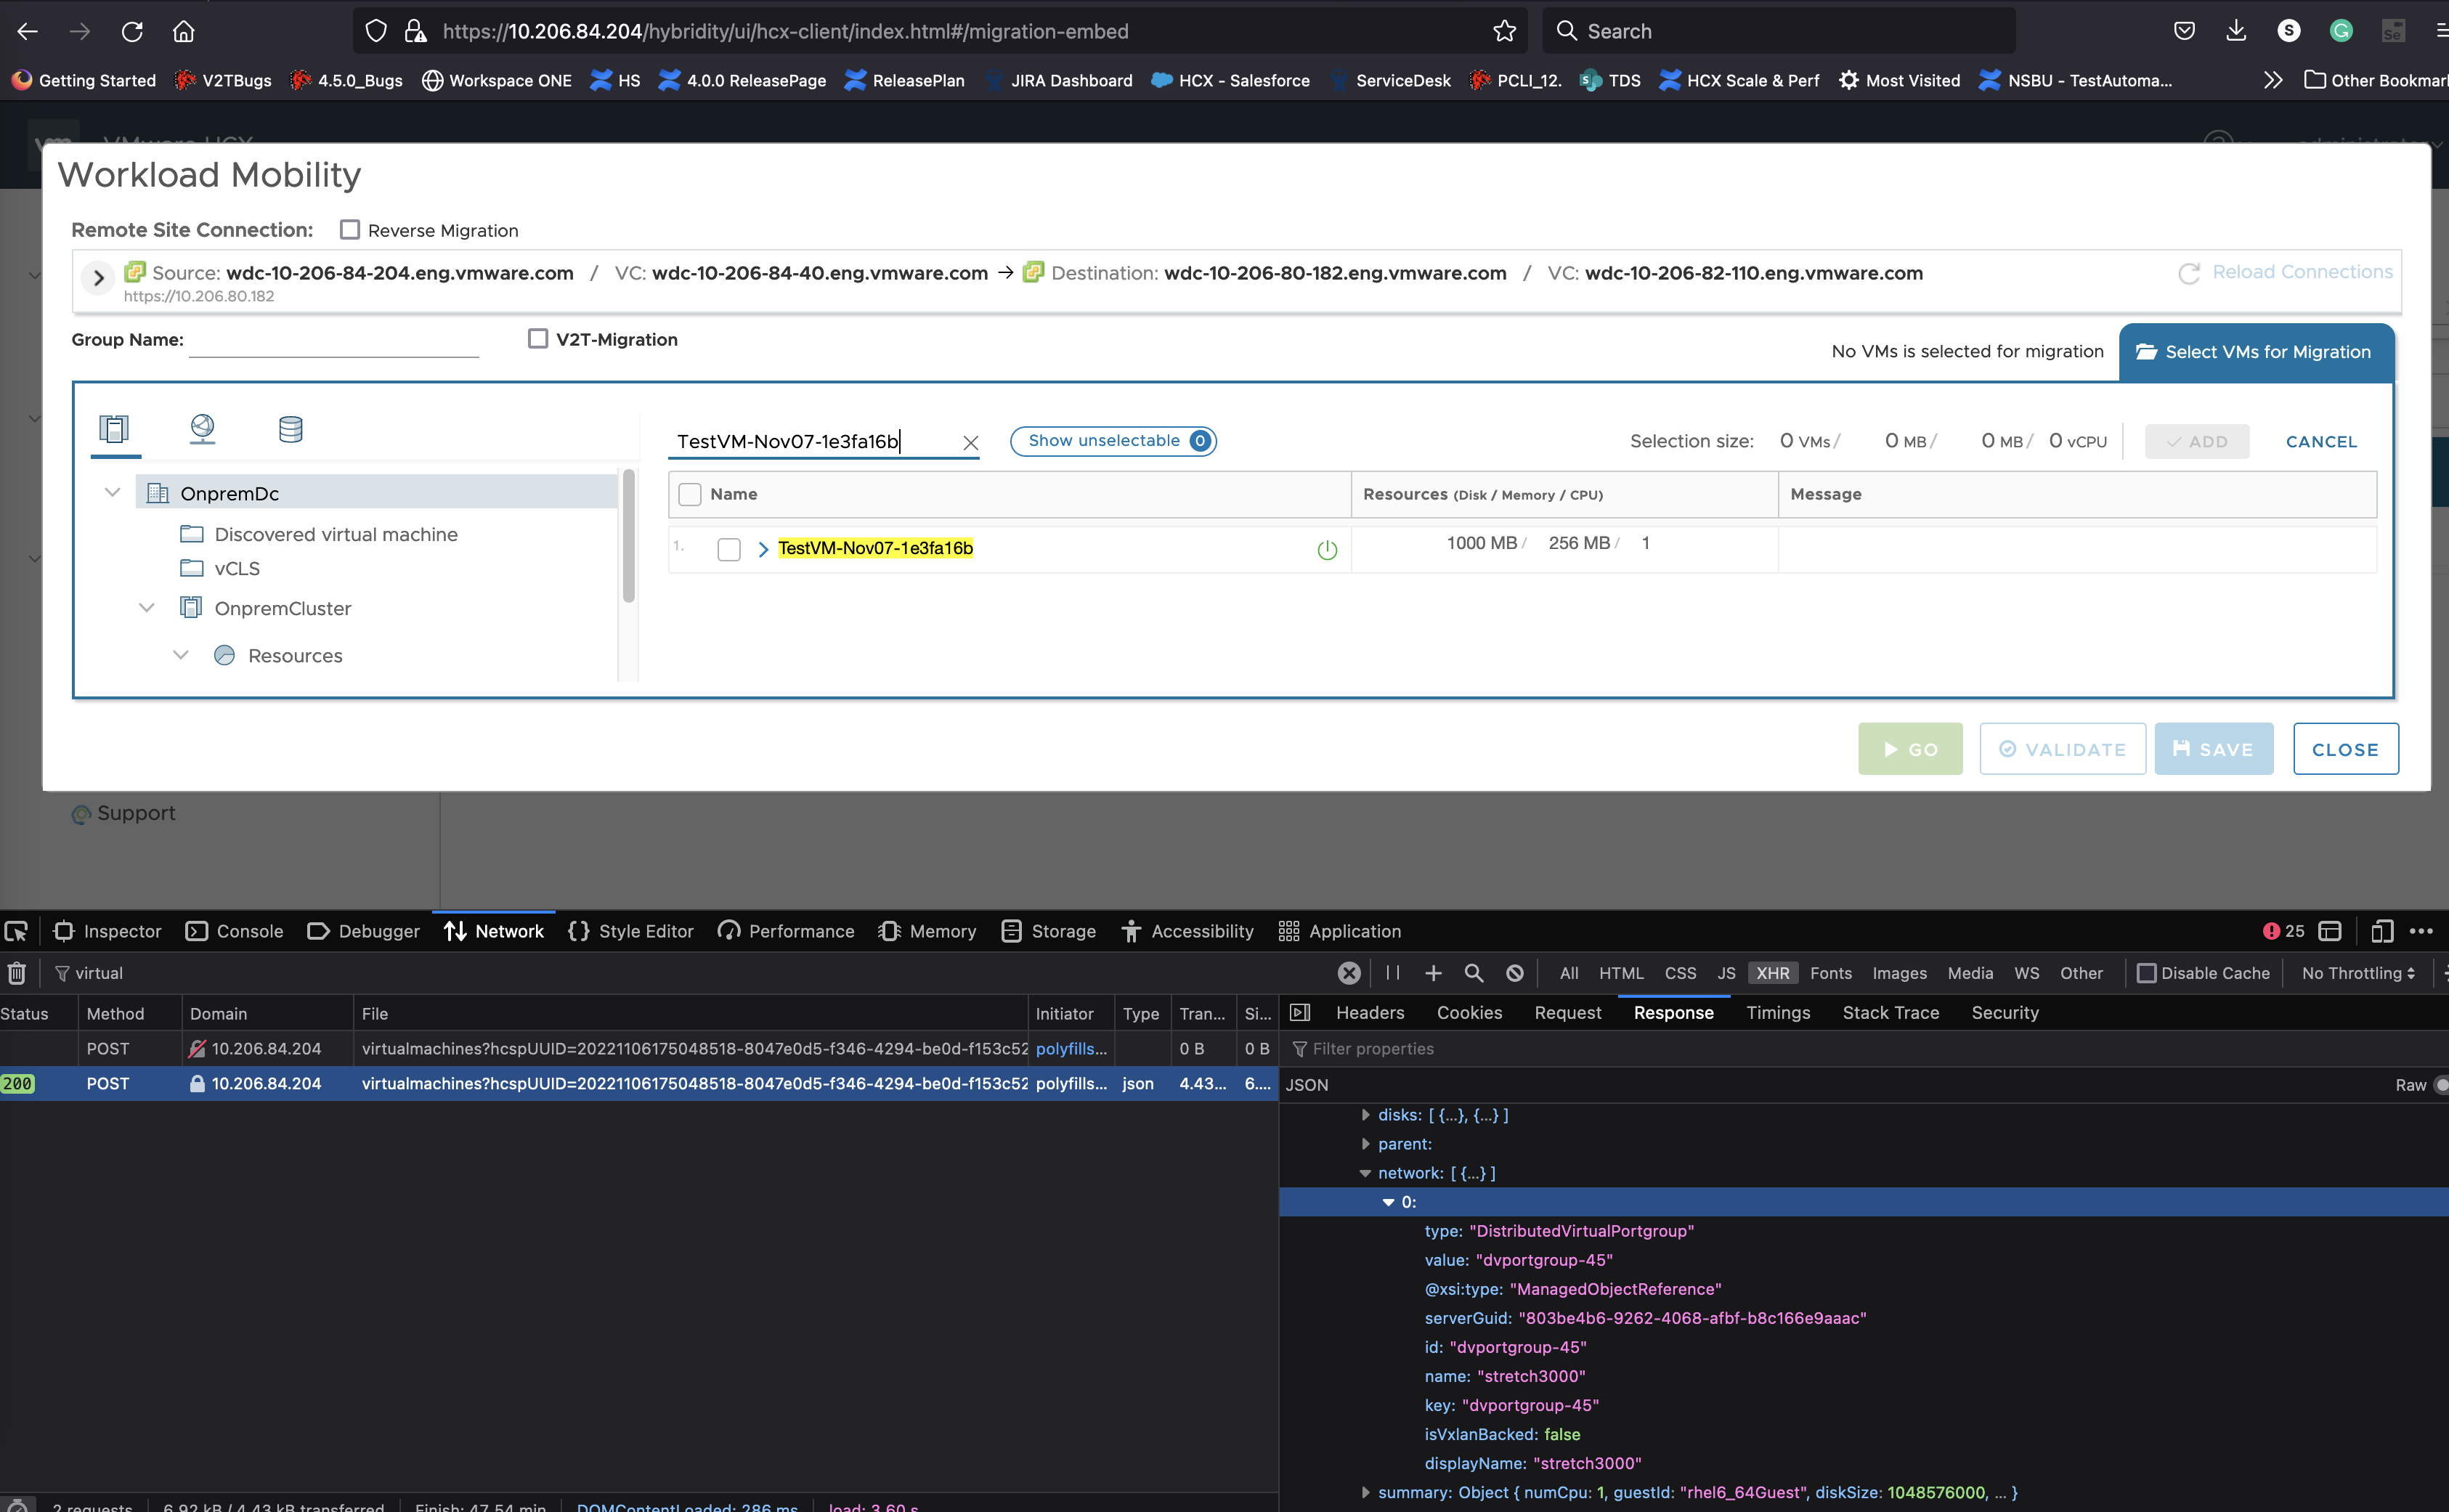Viewport: 2449px width, 1512px height.
Task: Clear the VM search field with the X icon
Action: [x=970, y=443]
